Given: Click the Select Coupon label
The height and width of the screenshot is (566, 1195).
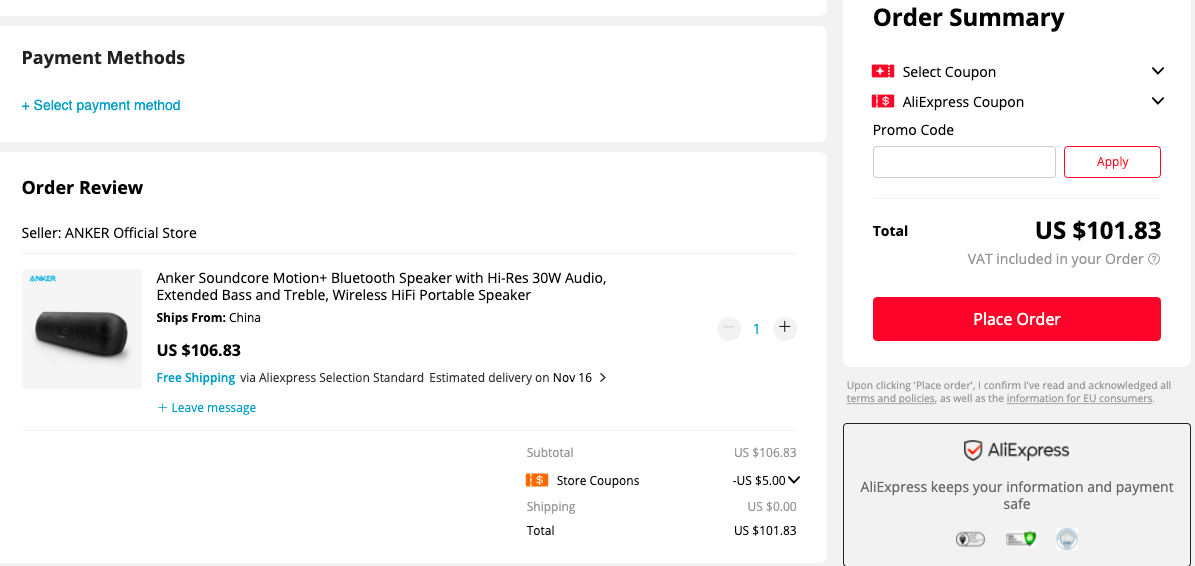Looking at the screenshot, I should point(949,72).
